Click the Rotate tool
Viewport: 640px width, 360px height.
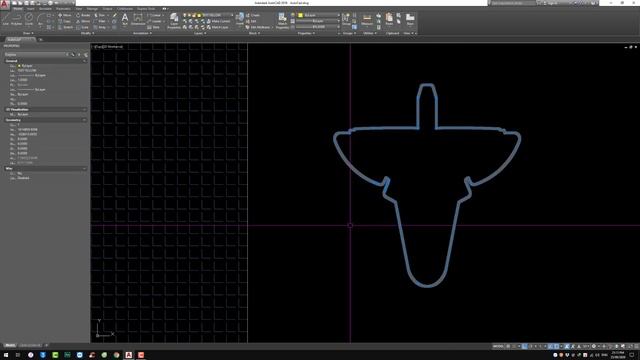coord(83,15)
